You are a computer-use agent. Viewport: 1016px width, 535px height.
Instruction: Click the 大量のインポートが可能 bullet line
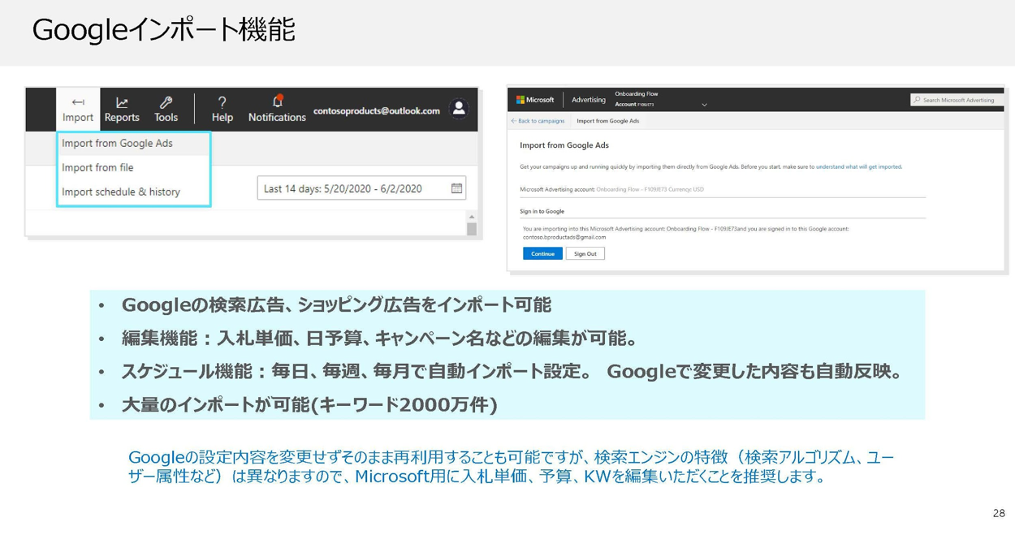310,405
